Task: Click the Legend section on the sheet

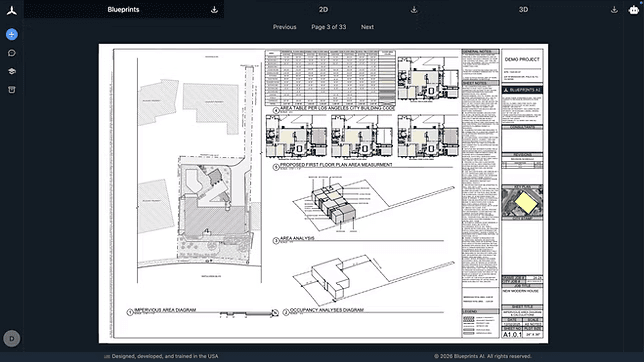Action: 480,324
